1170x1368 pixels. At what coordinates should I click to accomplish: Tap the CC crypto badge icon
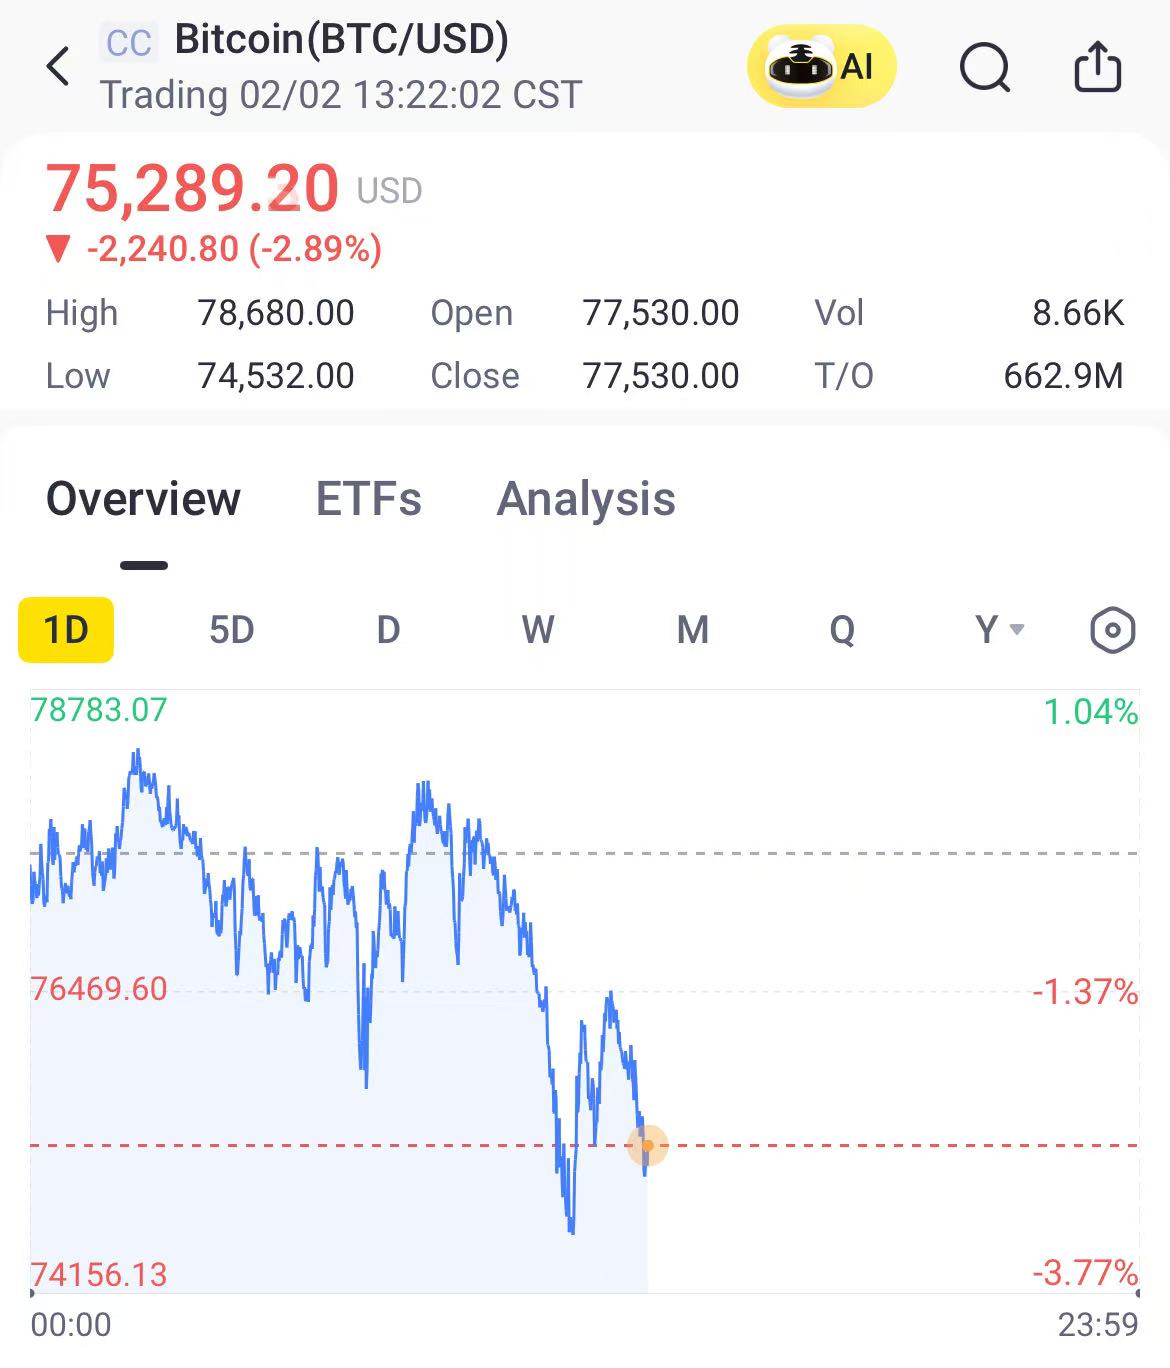pos(129,43)
